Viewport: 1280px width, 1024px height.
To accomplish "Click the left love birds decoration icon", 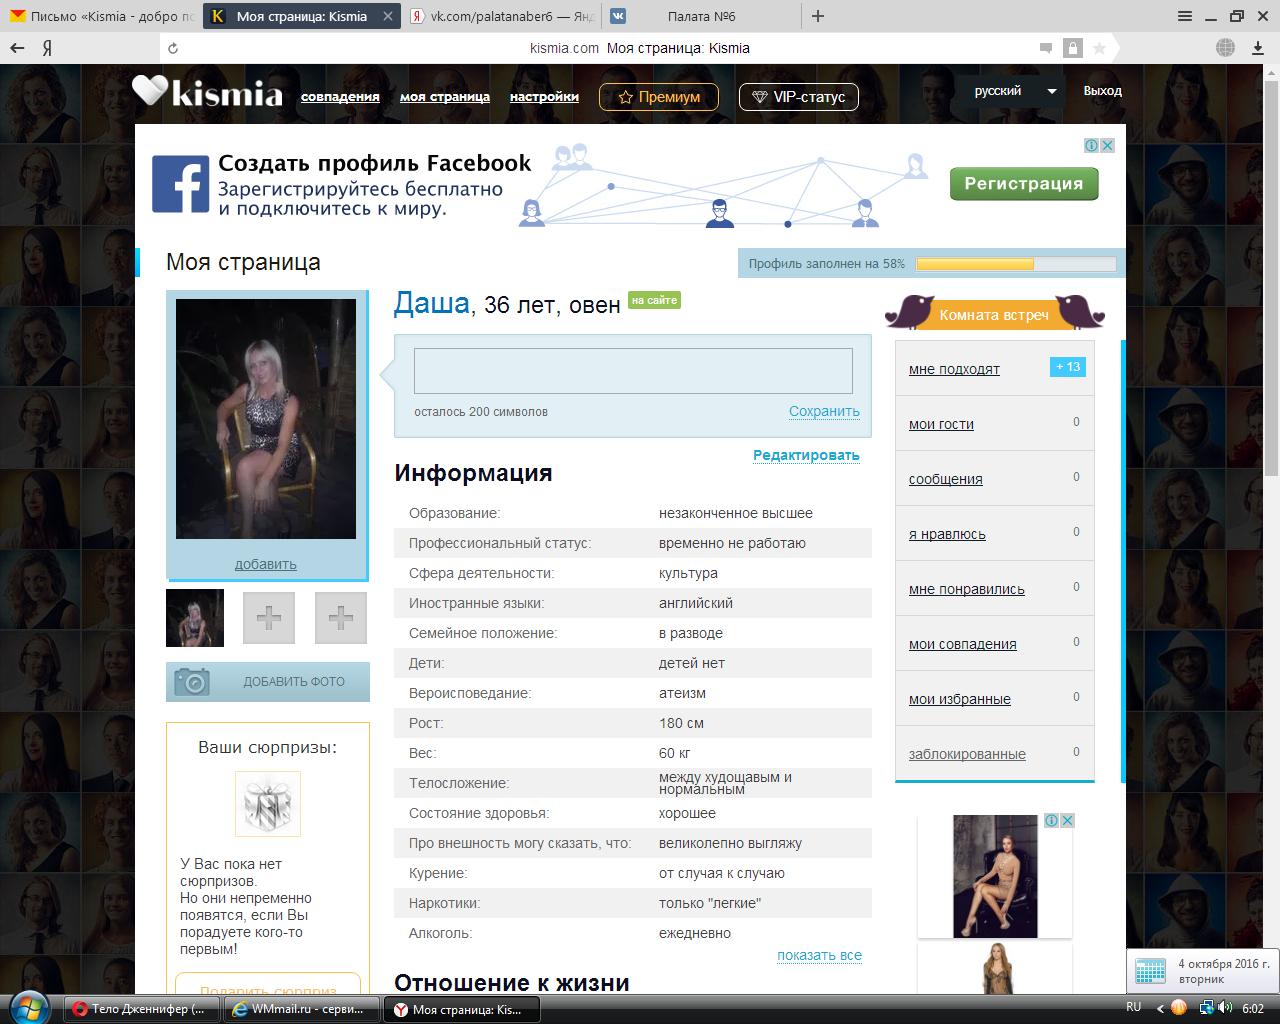I will tap(910, 311).
